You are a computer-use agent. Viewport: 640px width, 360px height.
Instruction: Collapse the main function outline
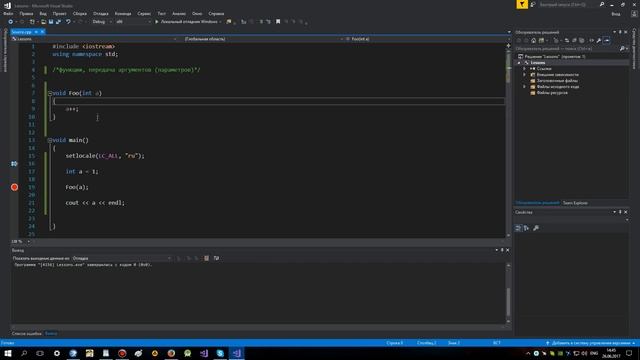(49, 140)
